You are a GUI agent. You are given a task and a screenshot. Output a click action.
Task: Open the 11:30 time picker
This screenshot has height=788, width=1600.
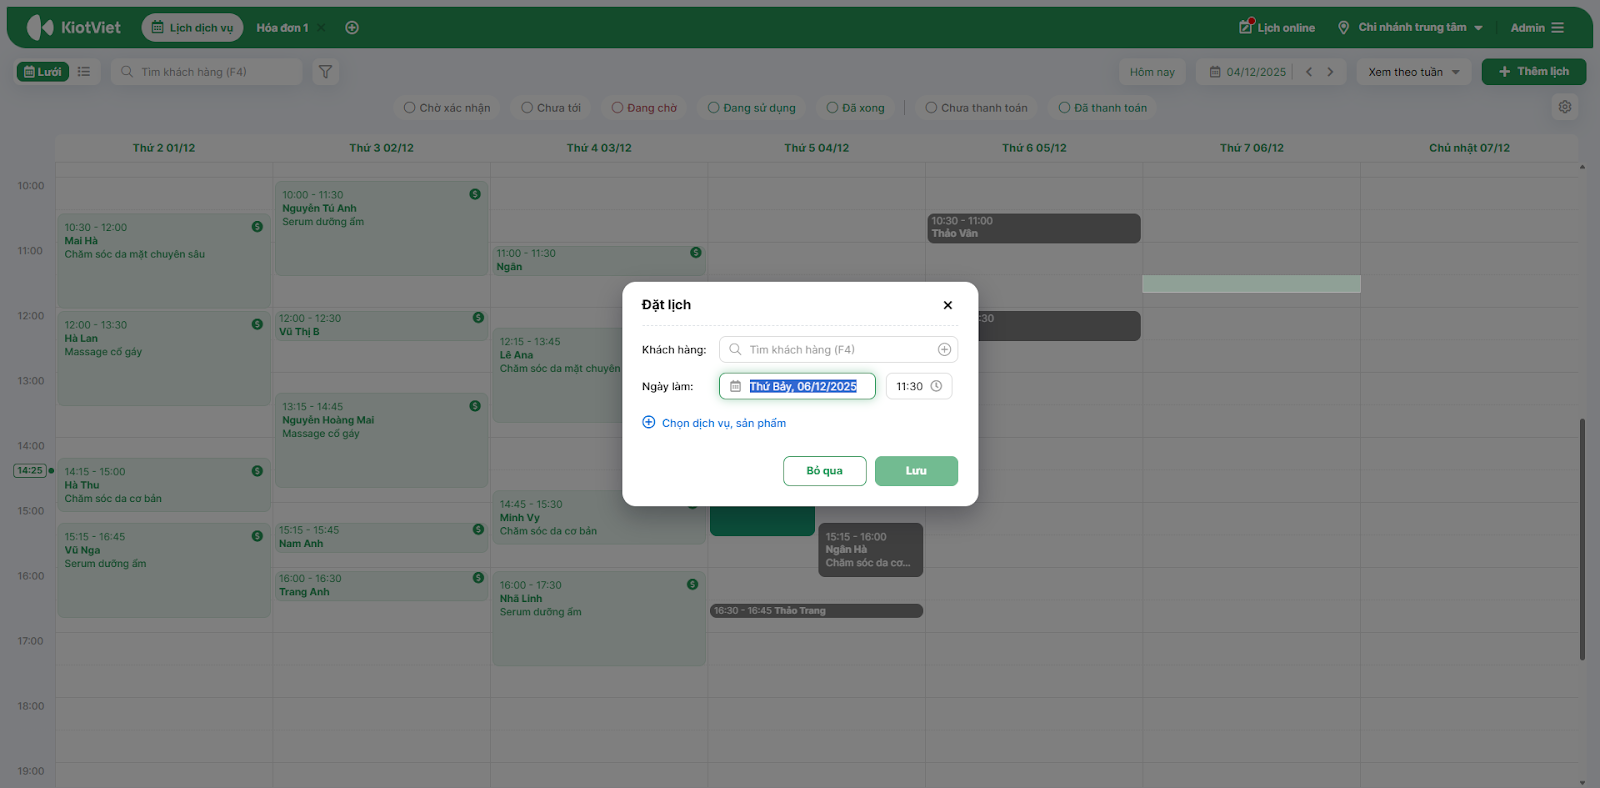(x=919, y=386)
